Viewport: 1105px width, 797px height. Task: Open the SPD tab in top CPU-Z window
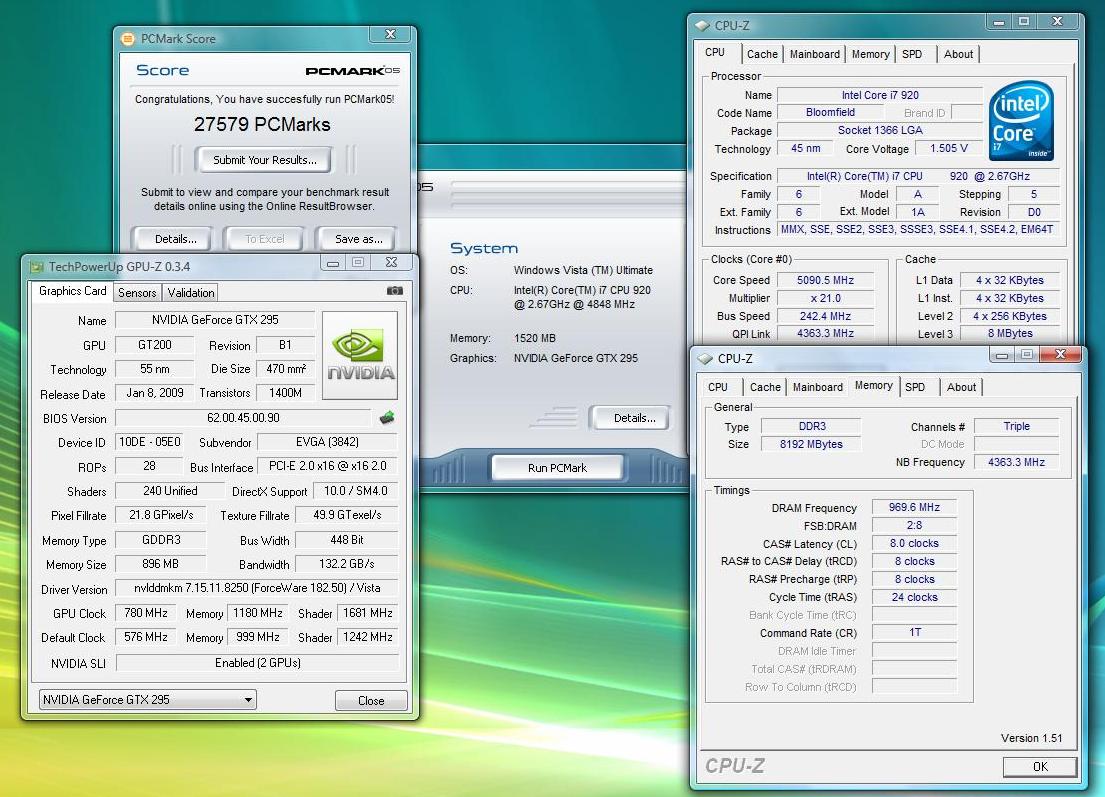click(912, 54)
